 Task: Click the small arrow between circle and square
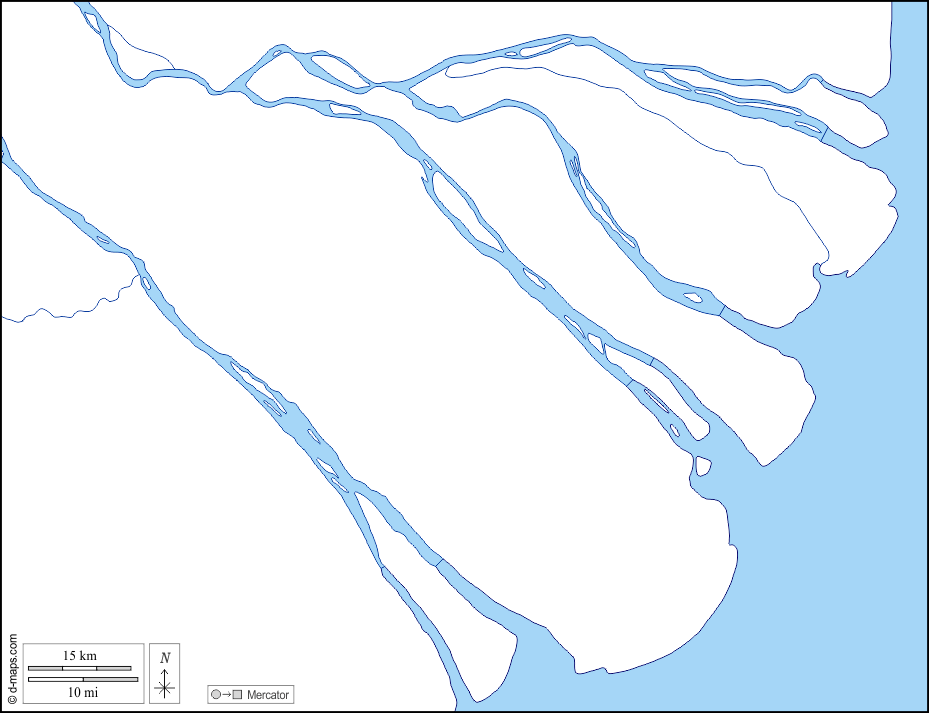click(x=227, y=694)
